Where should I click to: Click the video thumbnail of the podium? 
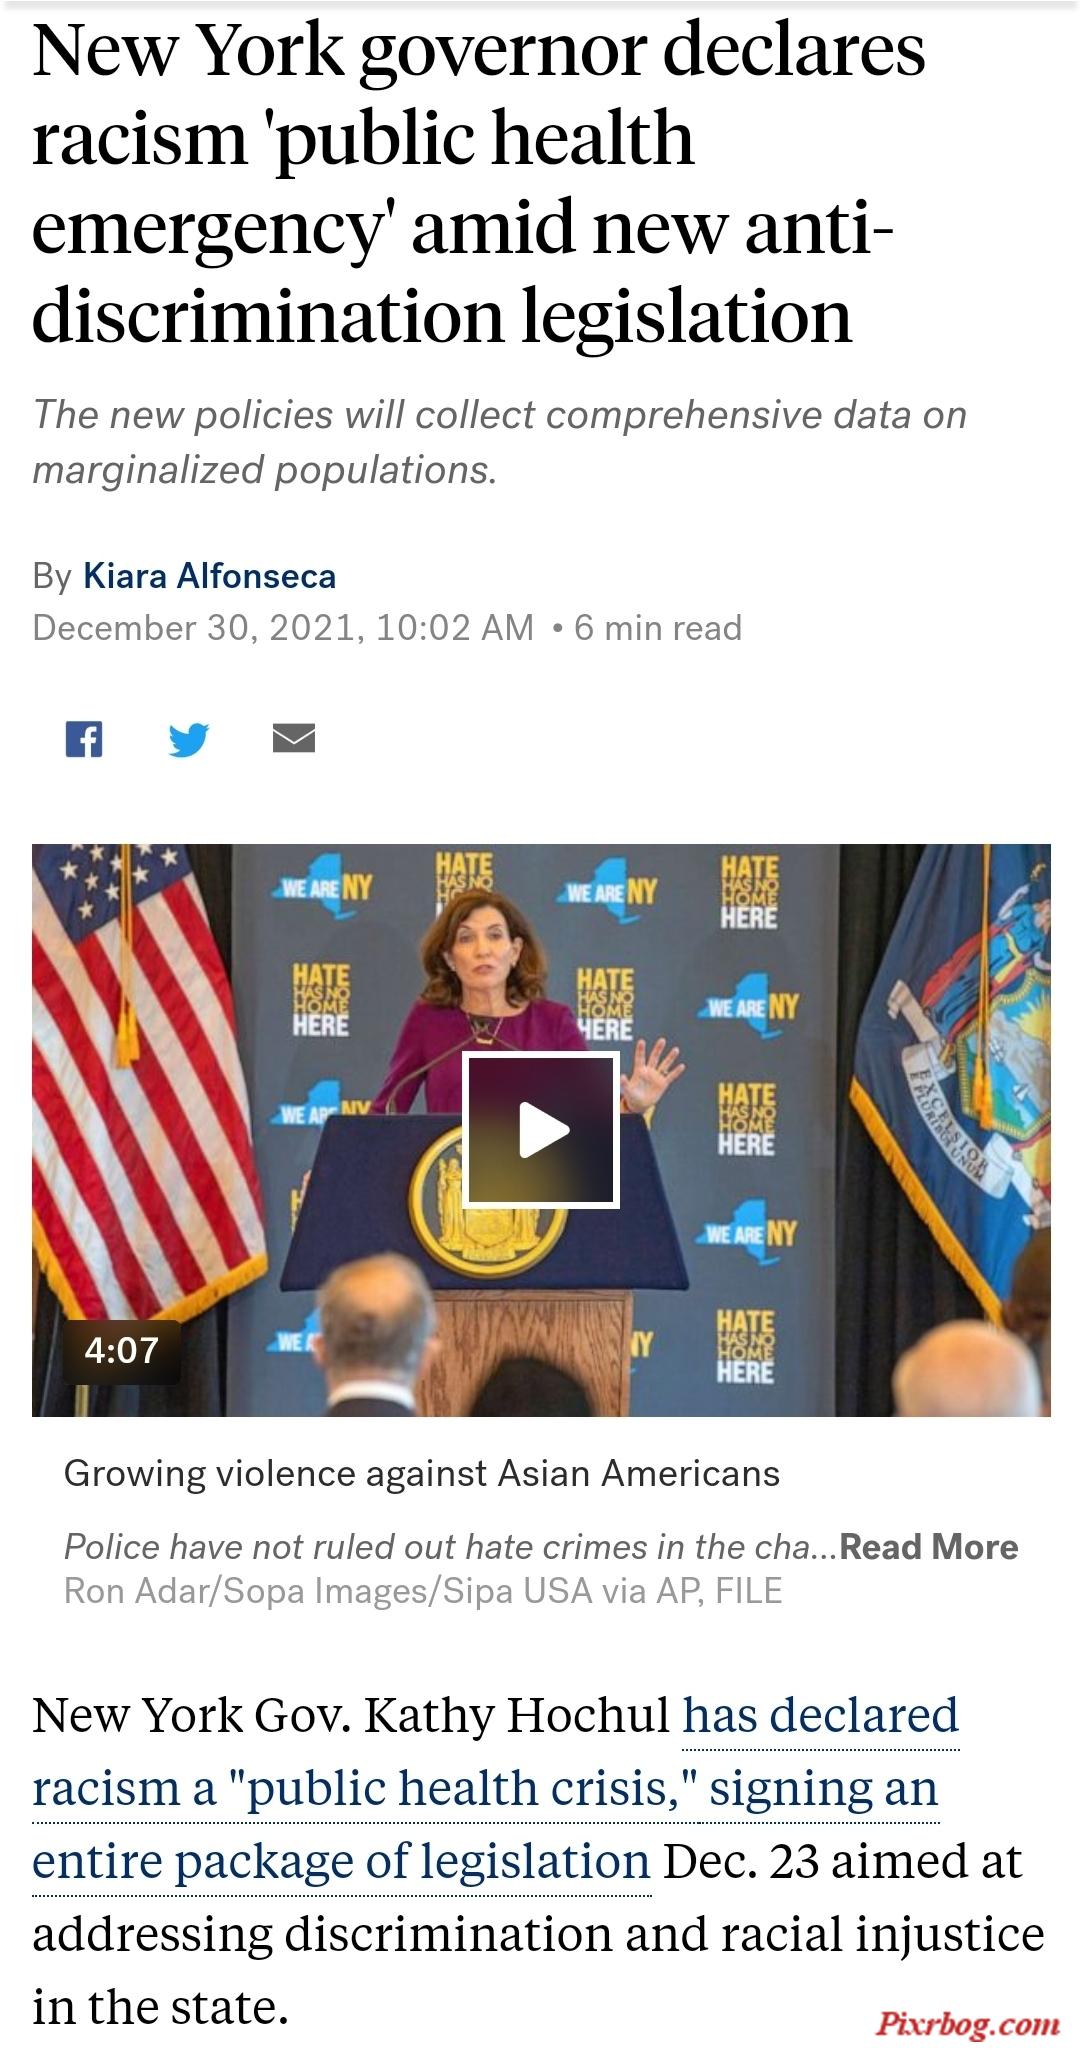[541, 1130]
